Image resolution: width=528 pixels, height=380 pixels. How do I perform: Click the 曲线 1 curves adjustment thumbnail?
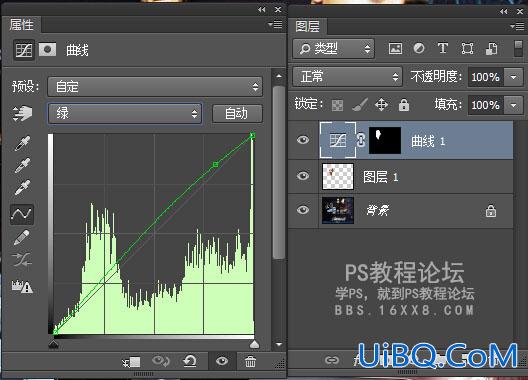337,140
